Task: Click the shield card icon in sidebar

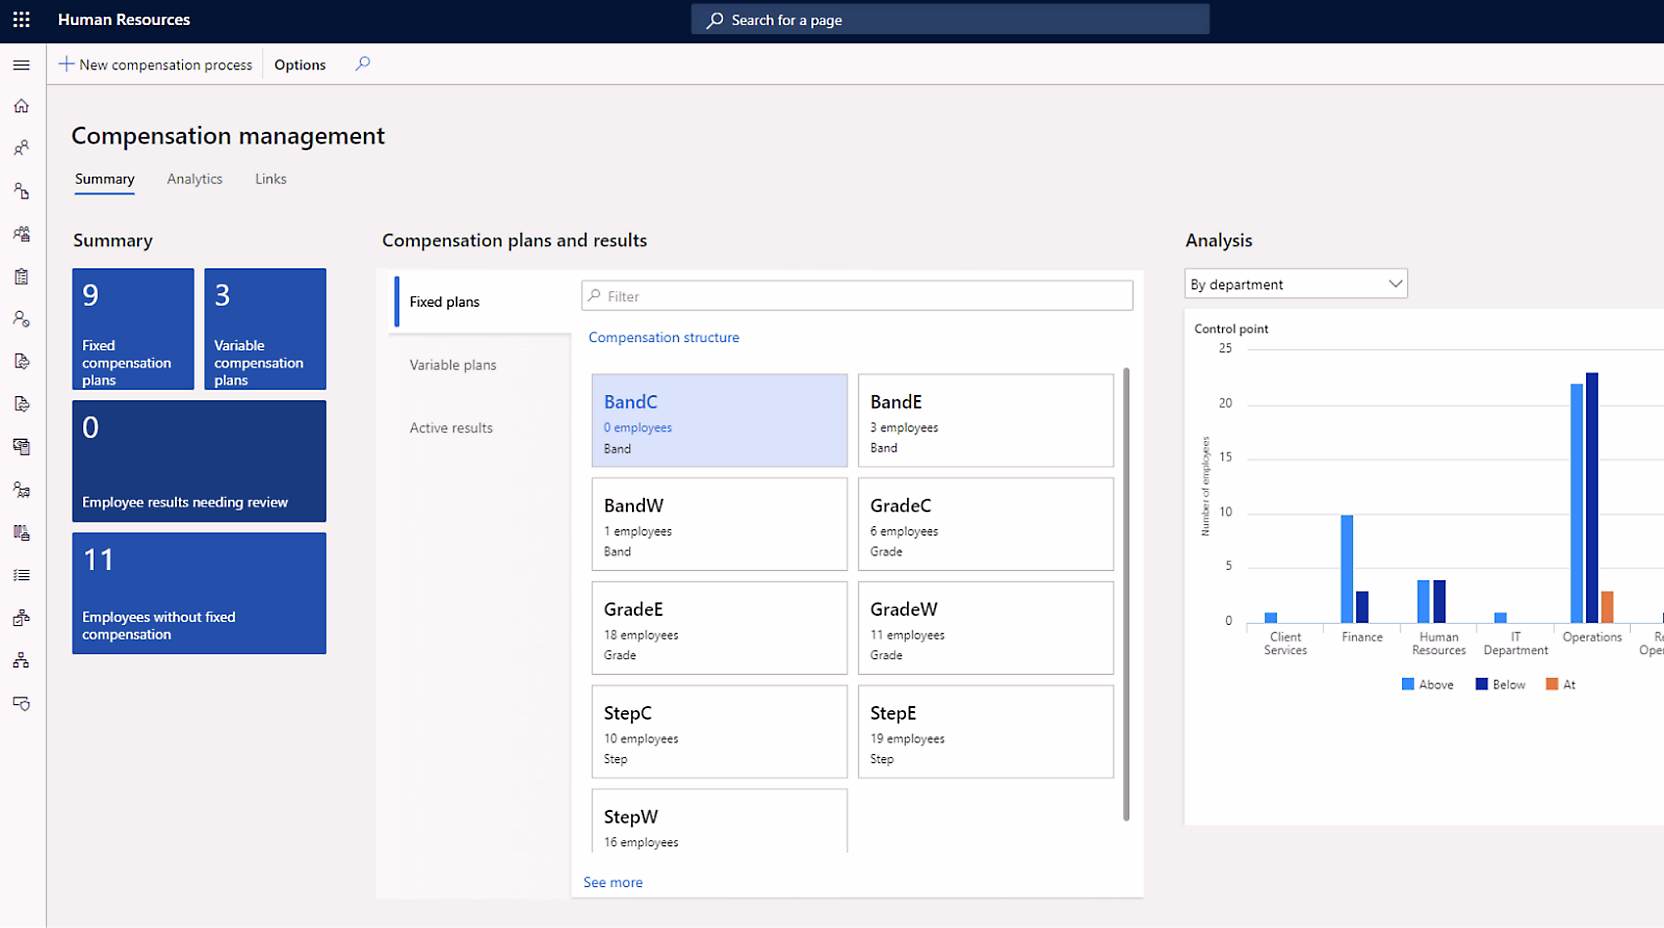Action: (21, 704)
